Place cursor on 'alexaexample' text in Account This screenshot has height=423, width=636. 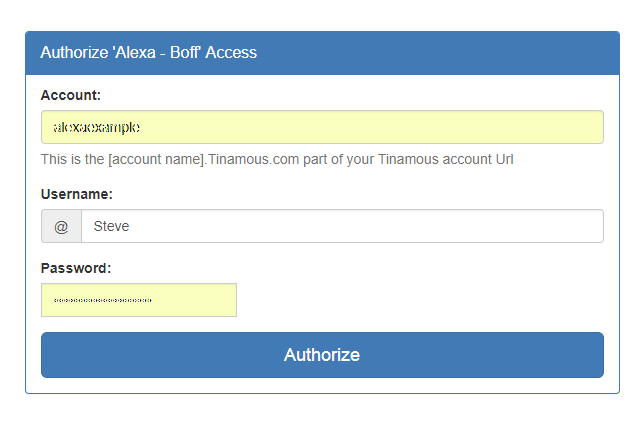tap(97, 127)
